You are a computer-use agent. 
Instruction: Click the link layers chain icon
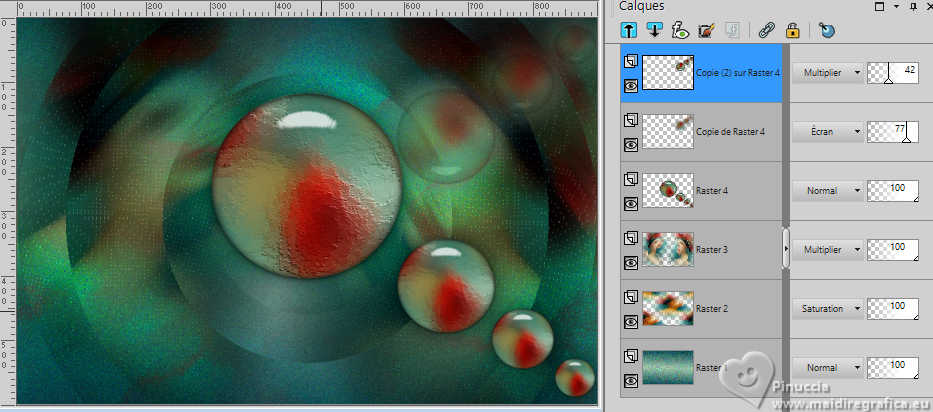coord(766,29)
